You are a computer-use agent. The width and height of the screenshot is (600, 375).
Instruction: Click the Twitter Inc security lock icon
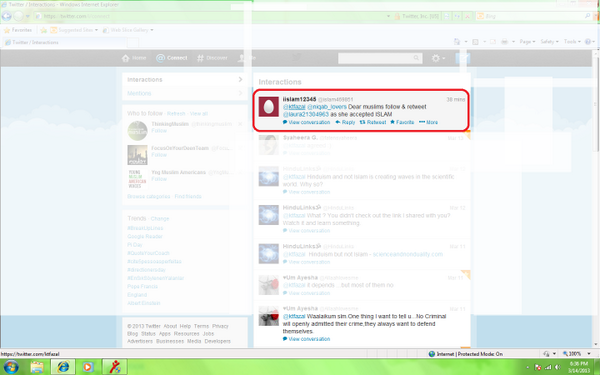pos(397,16)
